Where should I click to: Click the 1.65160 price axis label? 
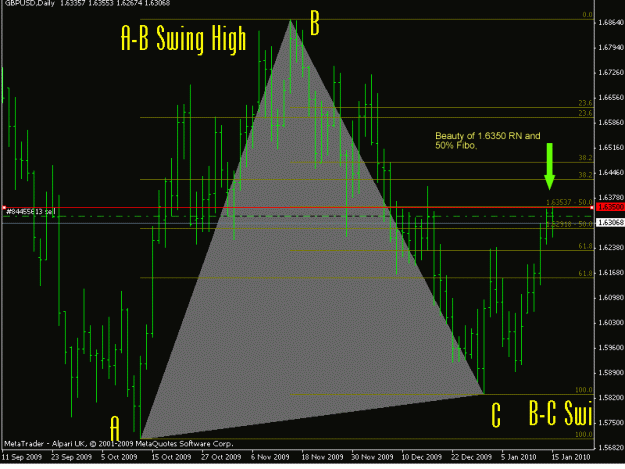click(611, 147)
